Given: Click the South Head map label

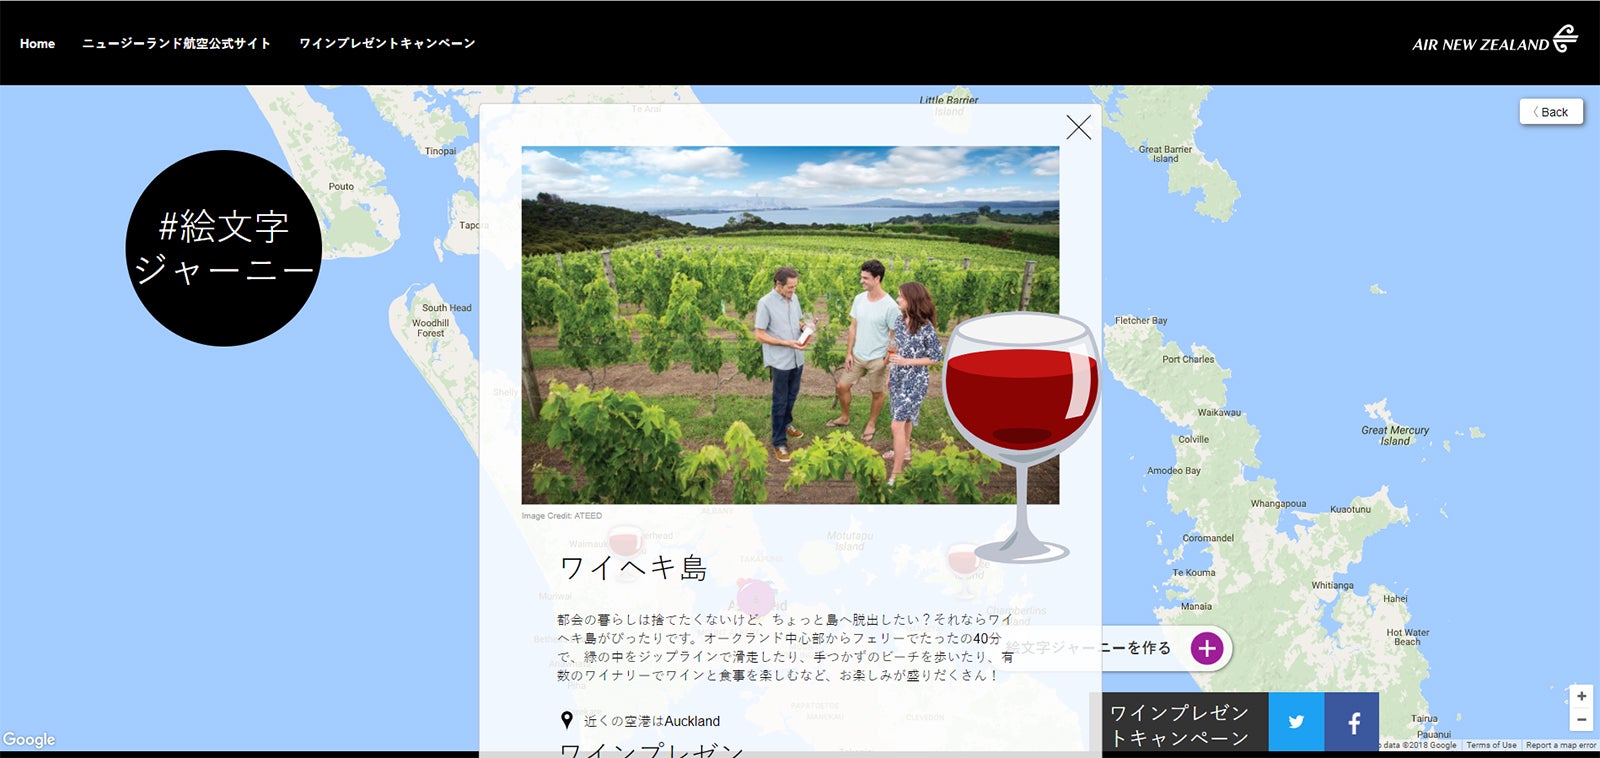Looking at the screenshot, I should (446, 308).
